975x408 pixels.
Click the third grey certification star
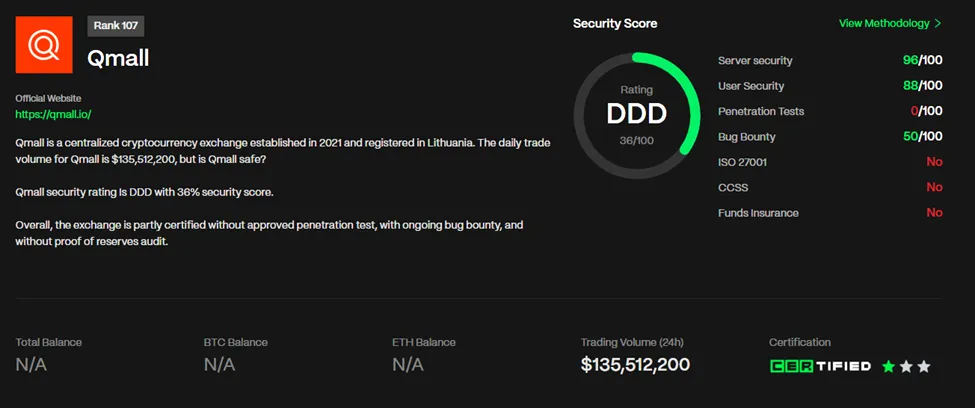coord(924,367)
